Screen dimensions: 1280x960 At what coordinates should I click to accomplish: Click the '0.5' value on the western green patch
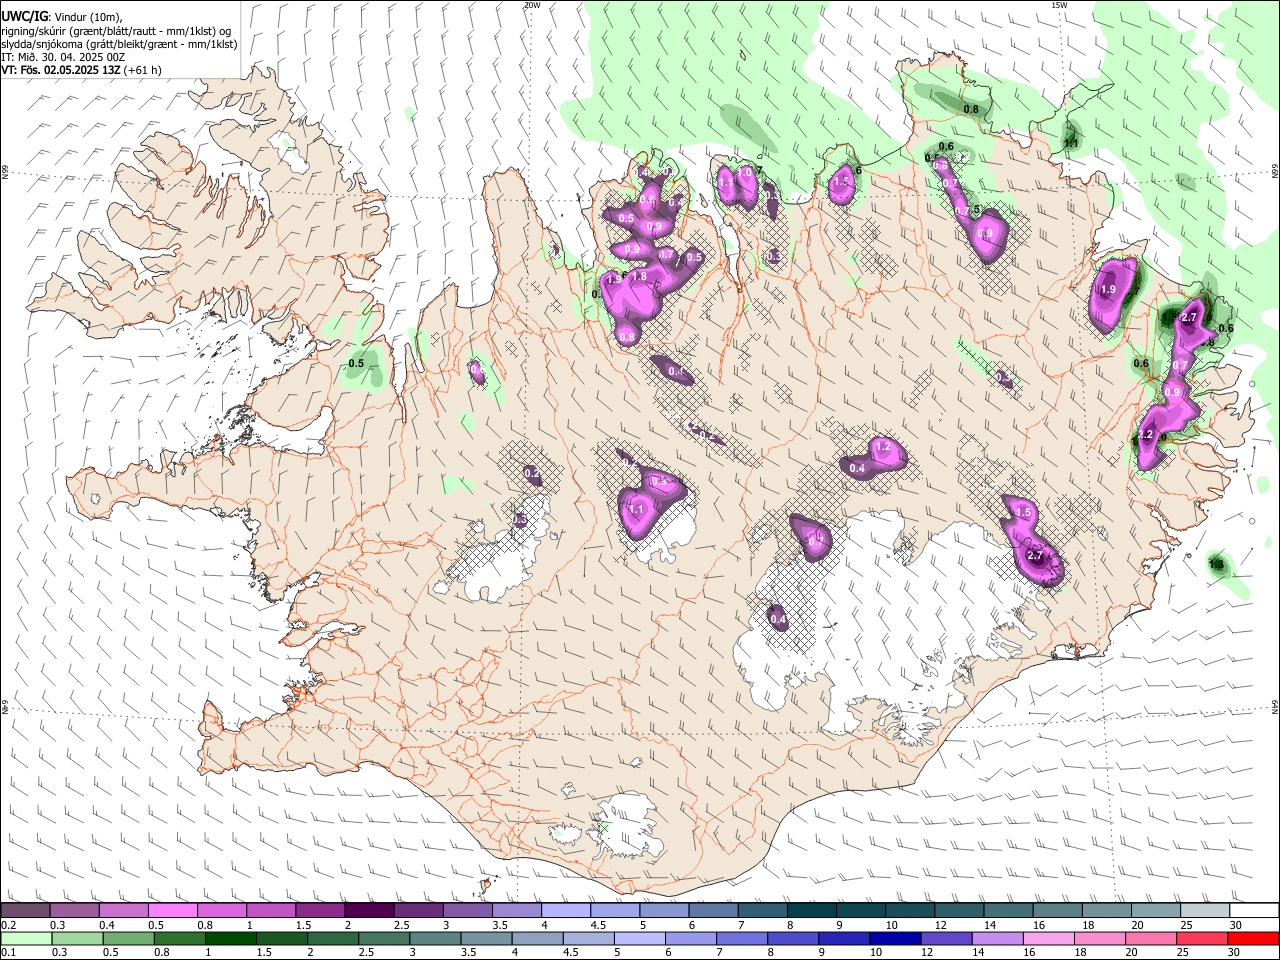[356, 364]
